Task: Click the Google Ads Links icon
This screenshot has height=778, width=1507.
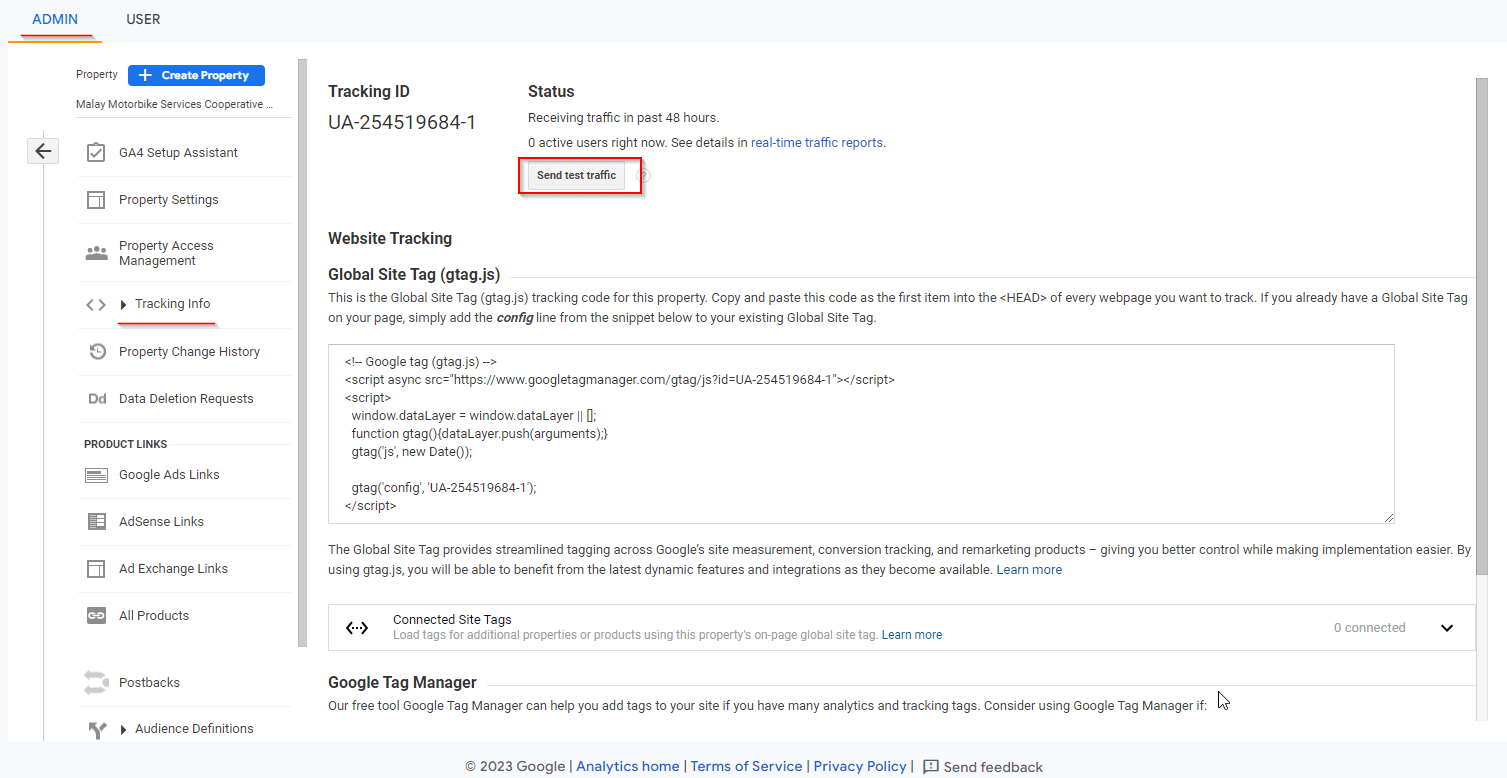Action: (x=96, y=475)
